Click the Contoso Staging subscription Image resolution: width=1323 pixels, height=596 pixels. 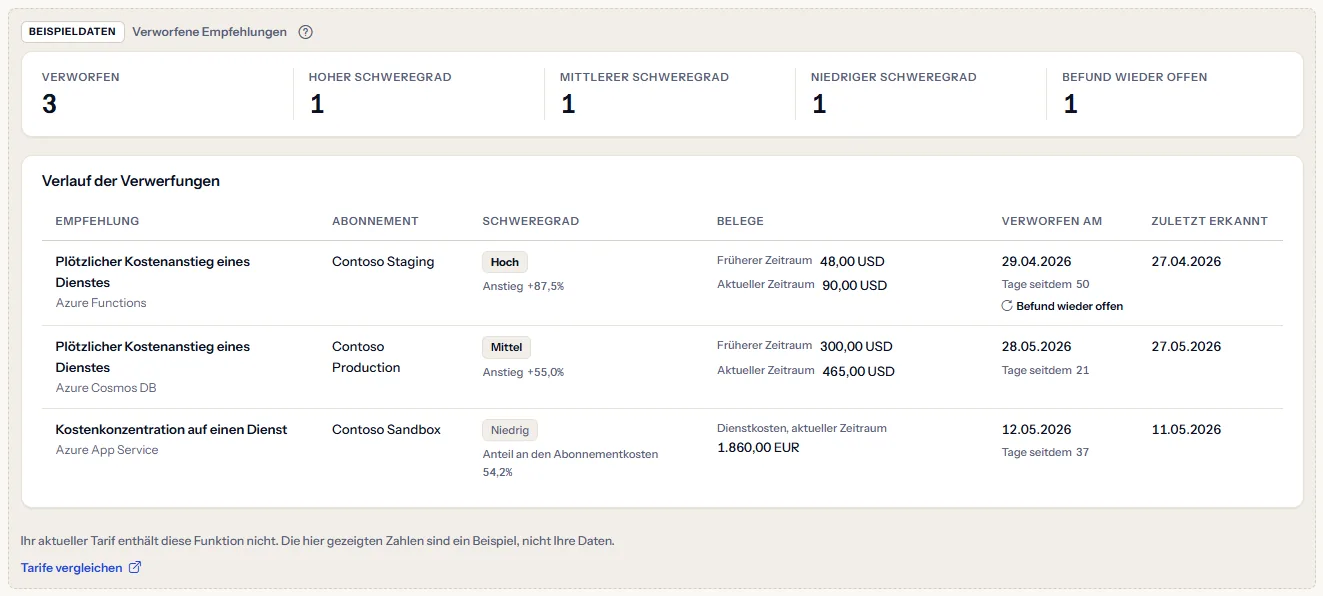[383, 262]
